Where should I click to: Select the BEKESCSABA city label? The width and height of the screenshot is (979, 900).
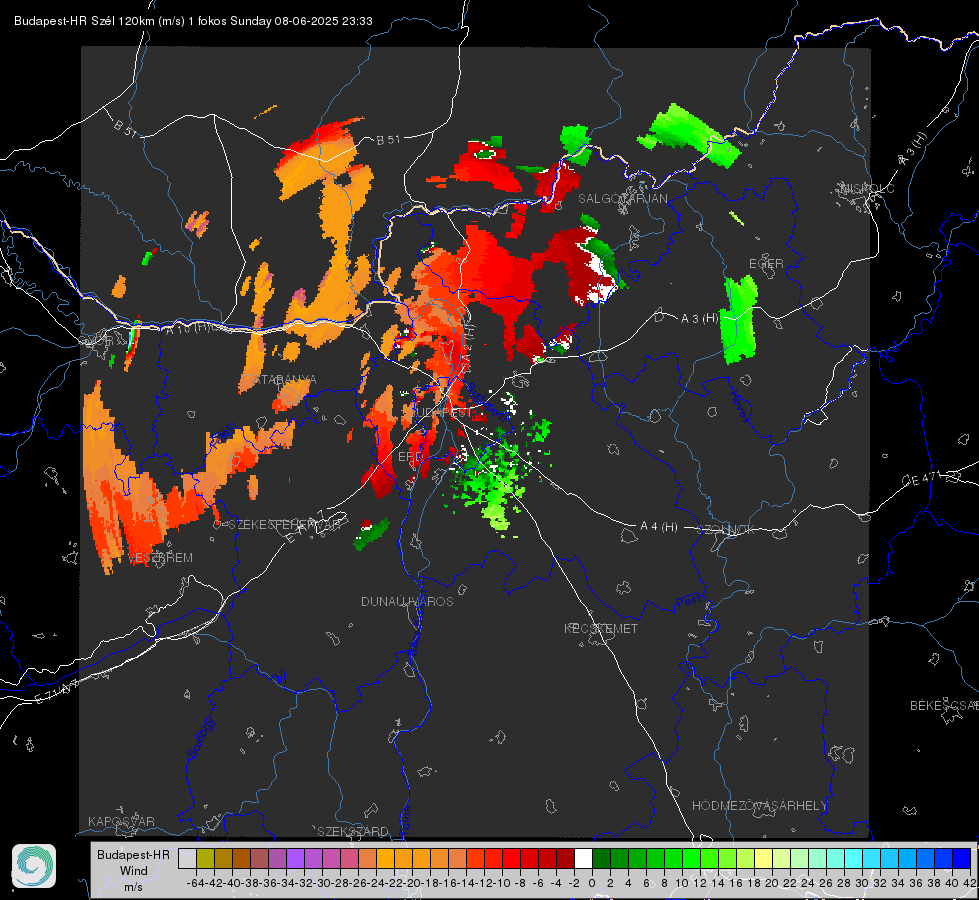pos(944,705)
